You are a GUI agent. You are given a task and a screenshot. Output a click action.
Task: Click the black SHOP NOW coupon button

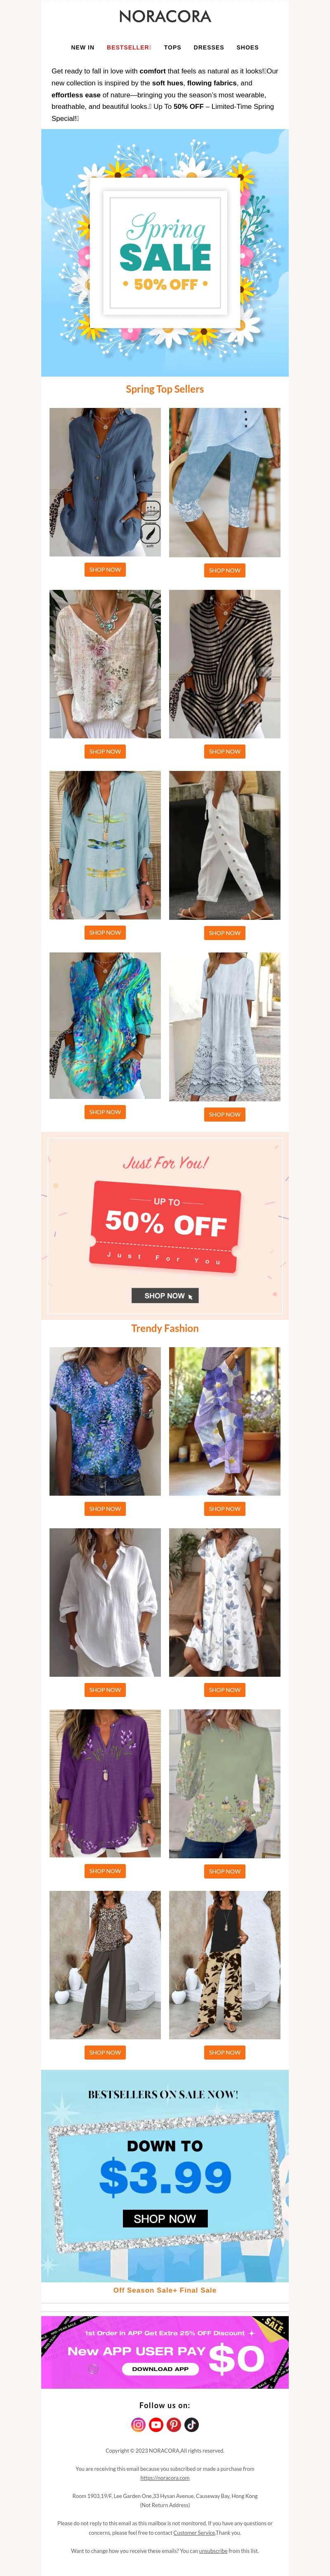click(165, 1295)
